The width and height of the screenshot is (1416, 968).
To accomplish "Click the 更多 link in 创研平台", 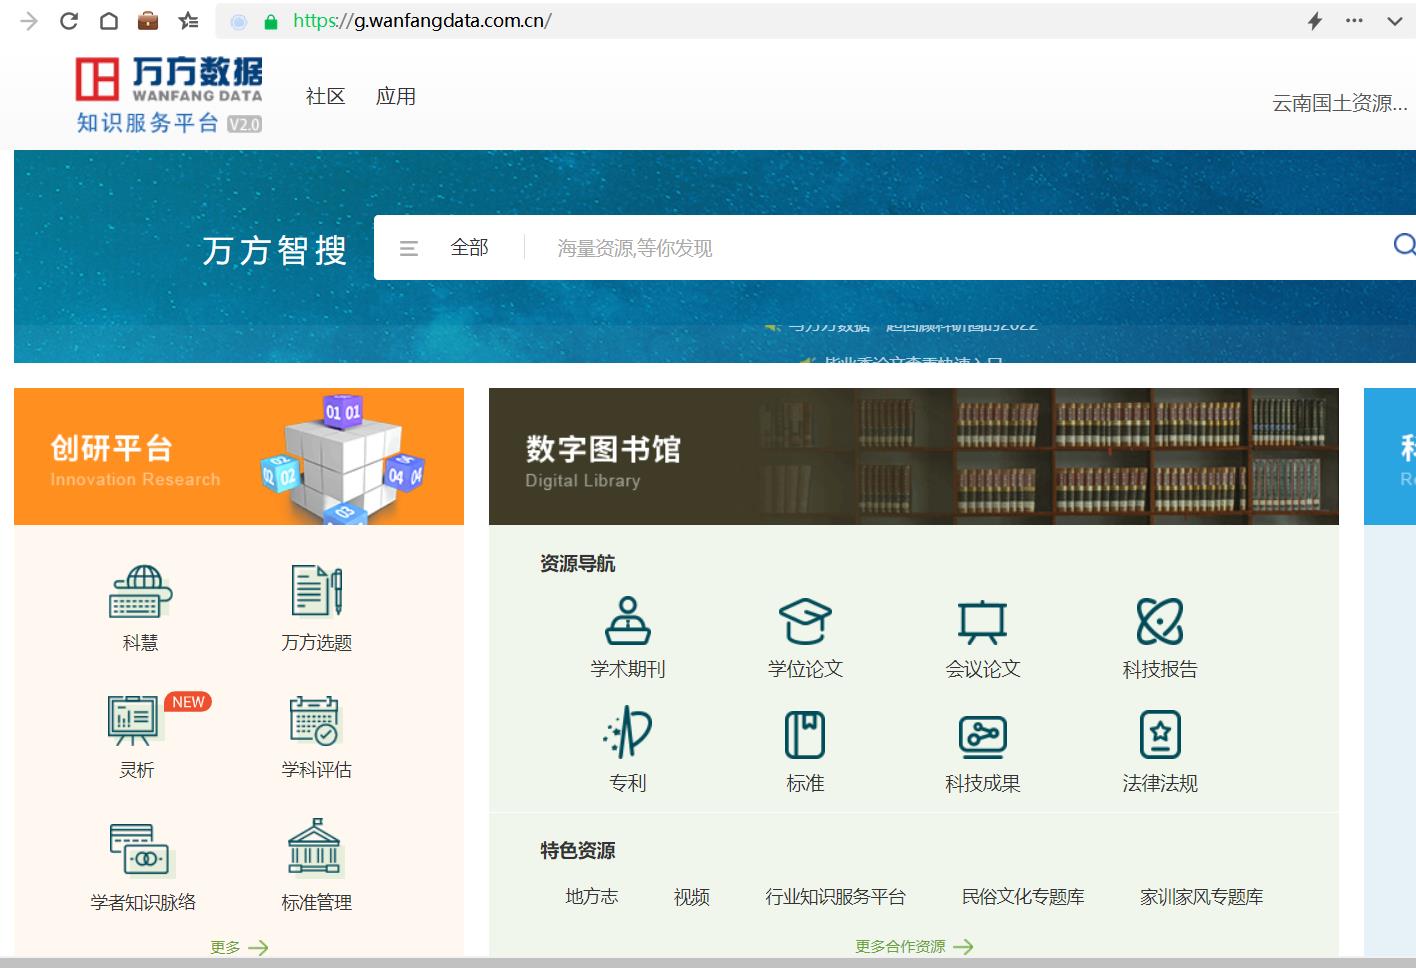I will [239, 947].
